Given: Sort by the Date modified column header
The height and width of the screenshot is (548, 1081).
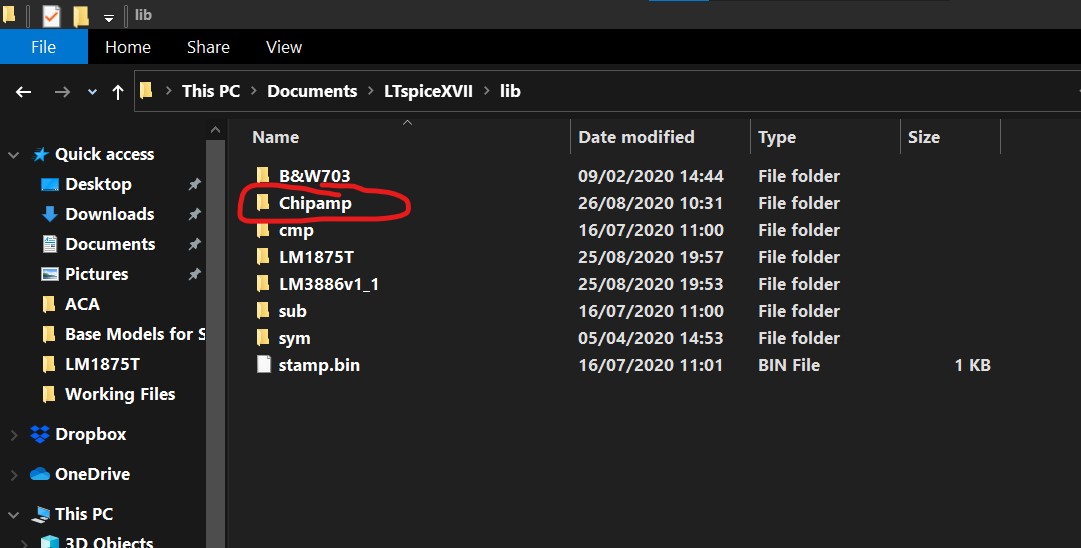Looking at the screenshot, I should click(636, 137).
